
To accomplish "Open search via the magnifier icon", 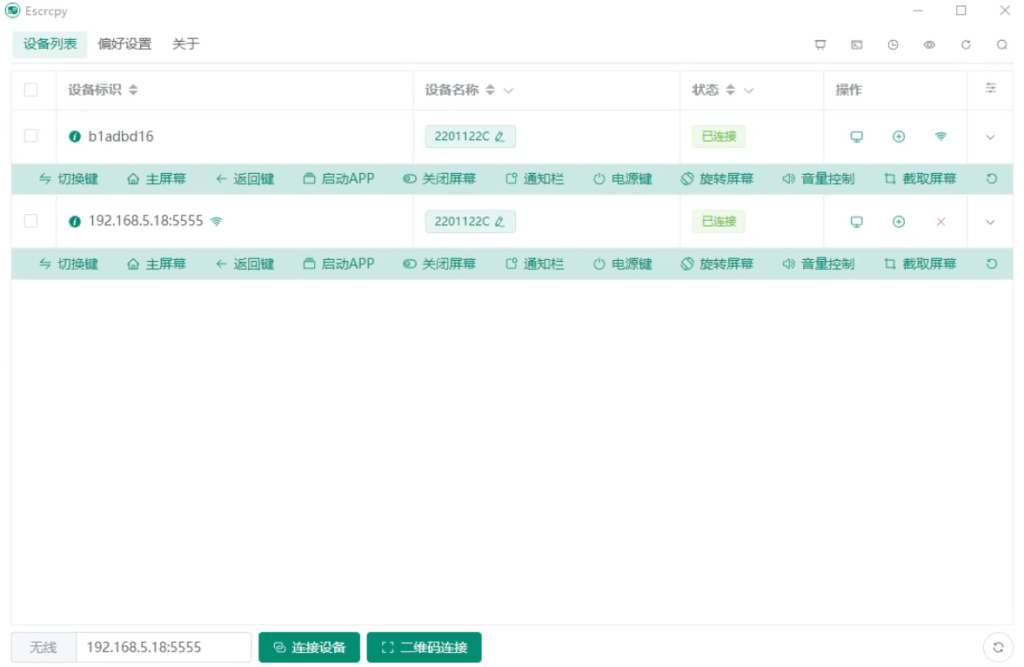I will pyautogui.click(x=1002, y=44).
